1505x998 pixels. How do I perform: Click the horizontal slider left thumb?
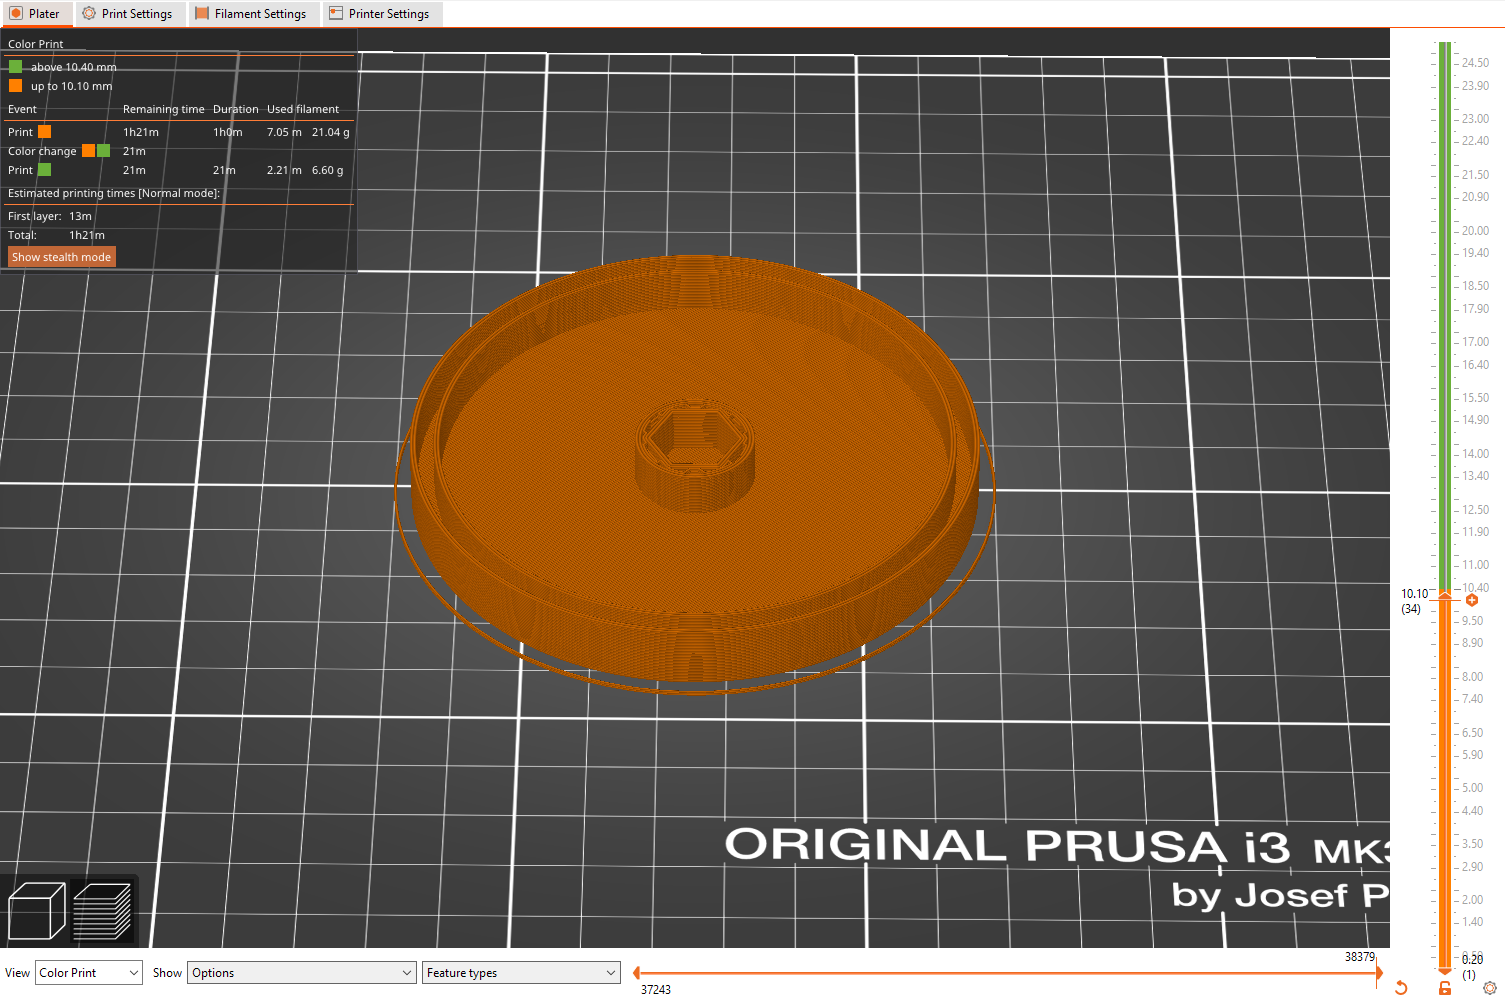click(x=637, y=972)
